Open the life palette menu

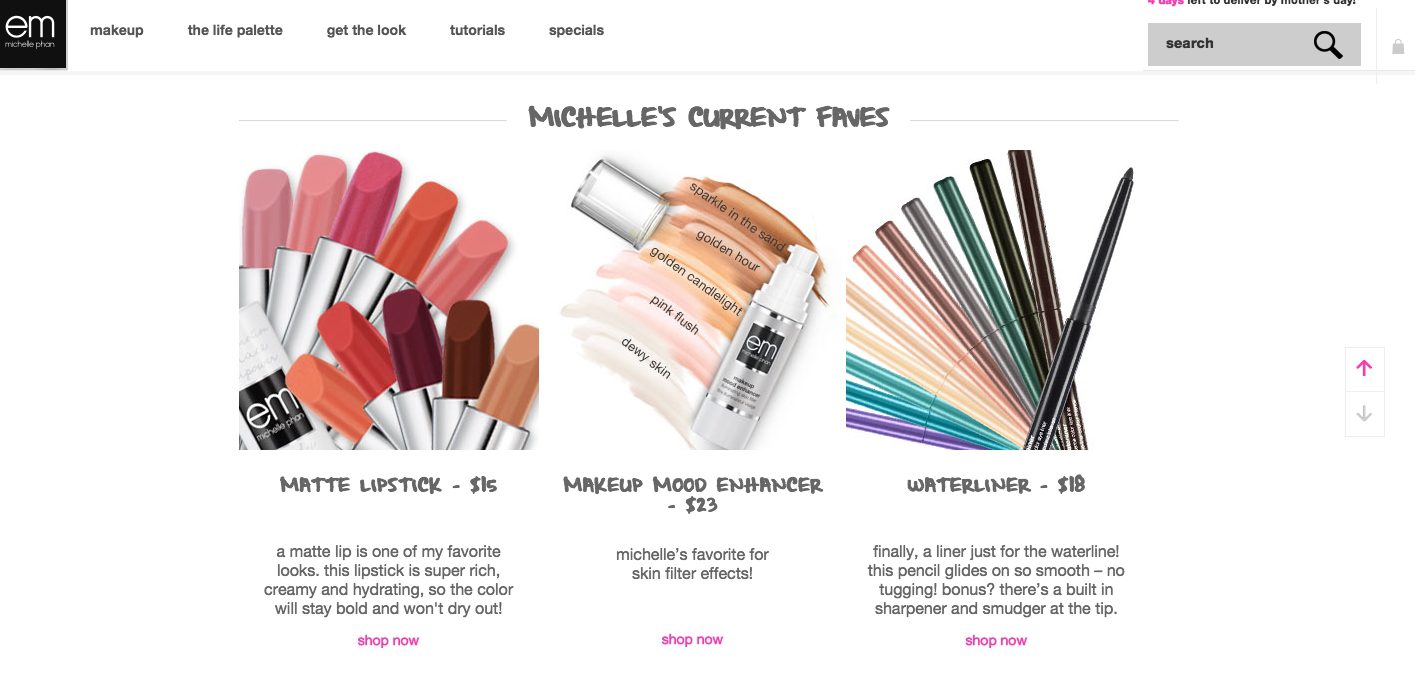pyautogui.click(x=235, y=30)
